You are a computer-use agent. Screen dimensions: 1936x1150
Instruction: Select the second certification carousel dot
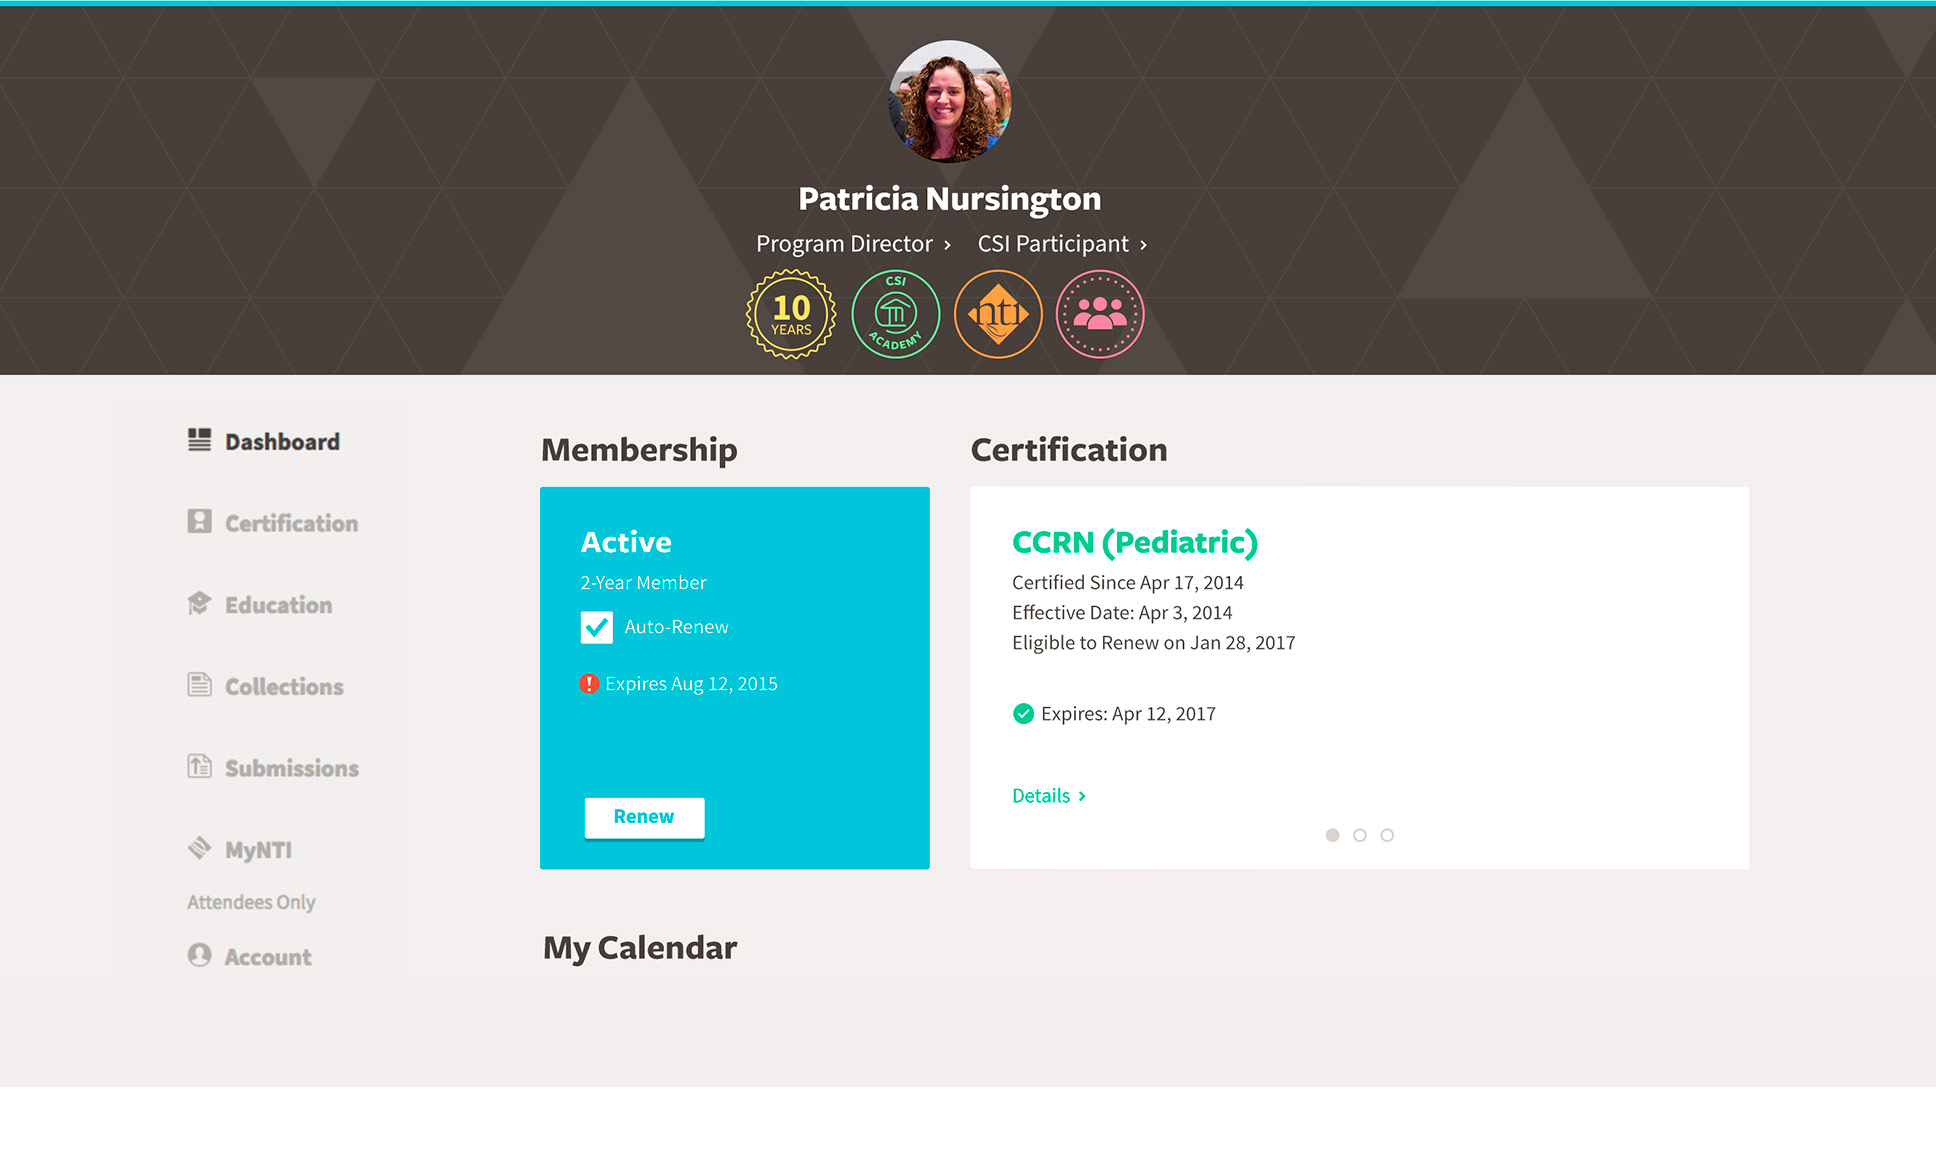[1359, 835]
